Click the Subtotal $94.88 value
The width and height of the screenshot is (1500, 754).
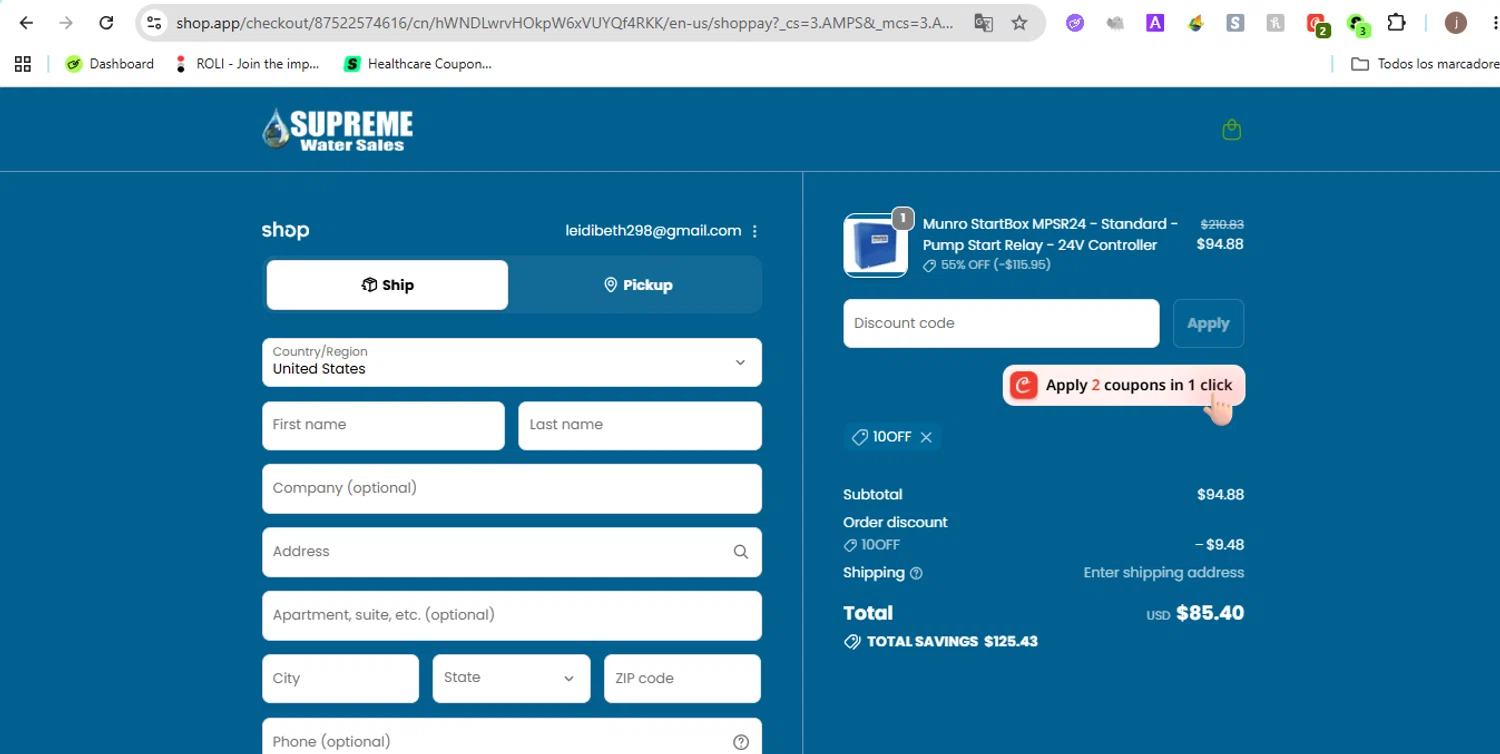[1220, 495]
